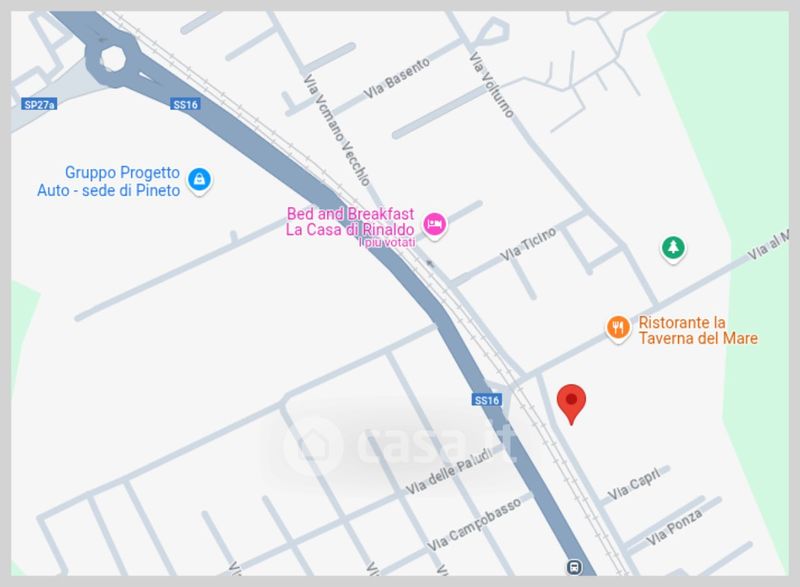Select the Via Ticino street label
The image size is (800, 587).
(528, 244)
